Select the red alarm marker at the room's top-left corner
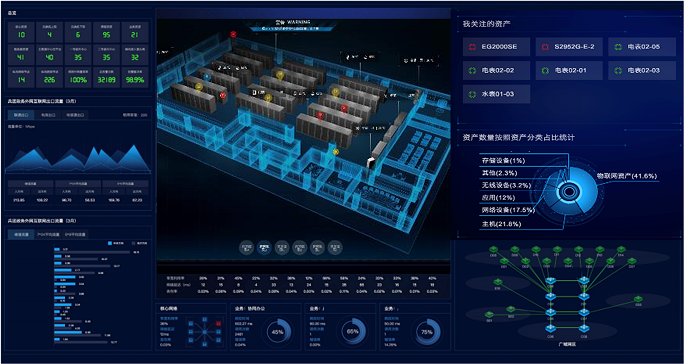Screen dimensions: 684x364 pyautogui.click(x=233, y=34)
